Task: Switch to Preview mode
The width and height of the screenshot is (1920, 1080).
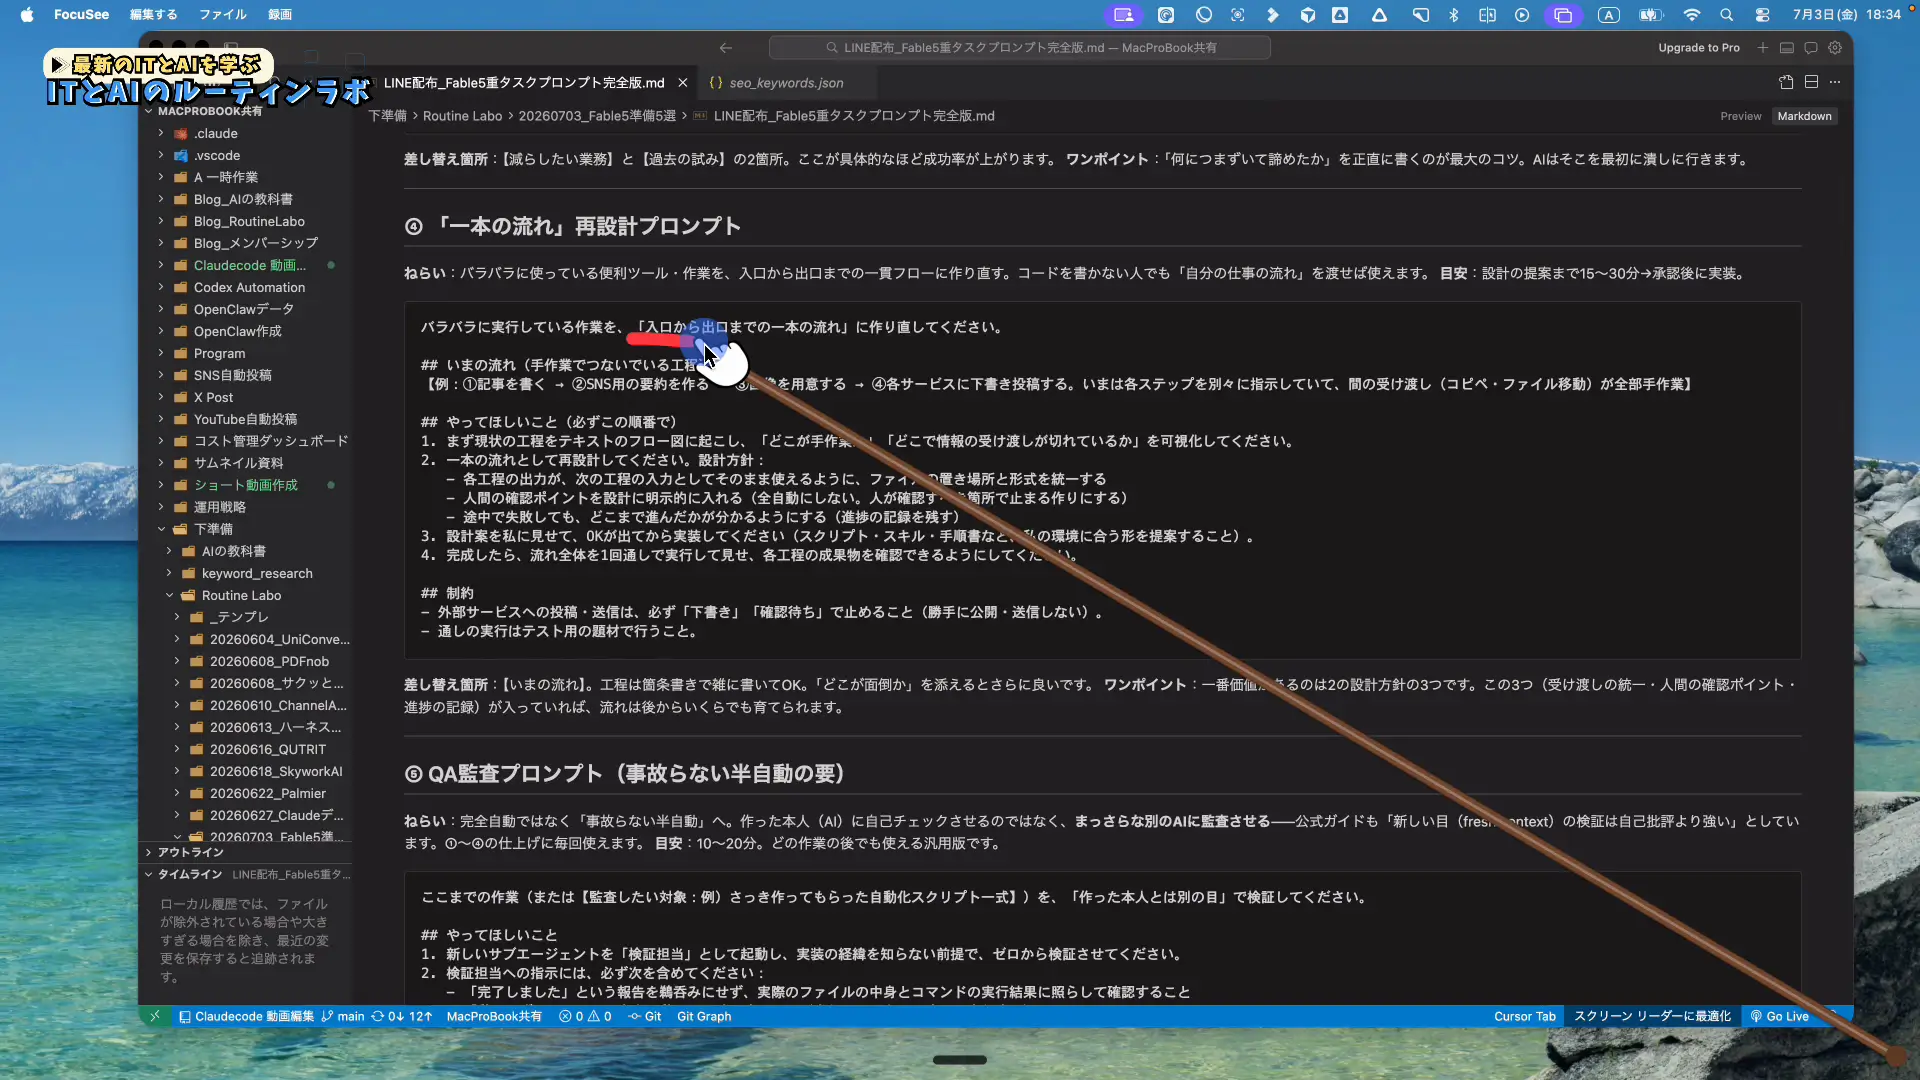Action: (1741, 116)
